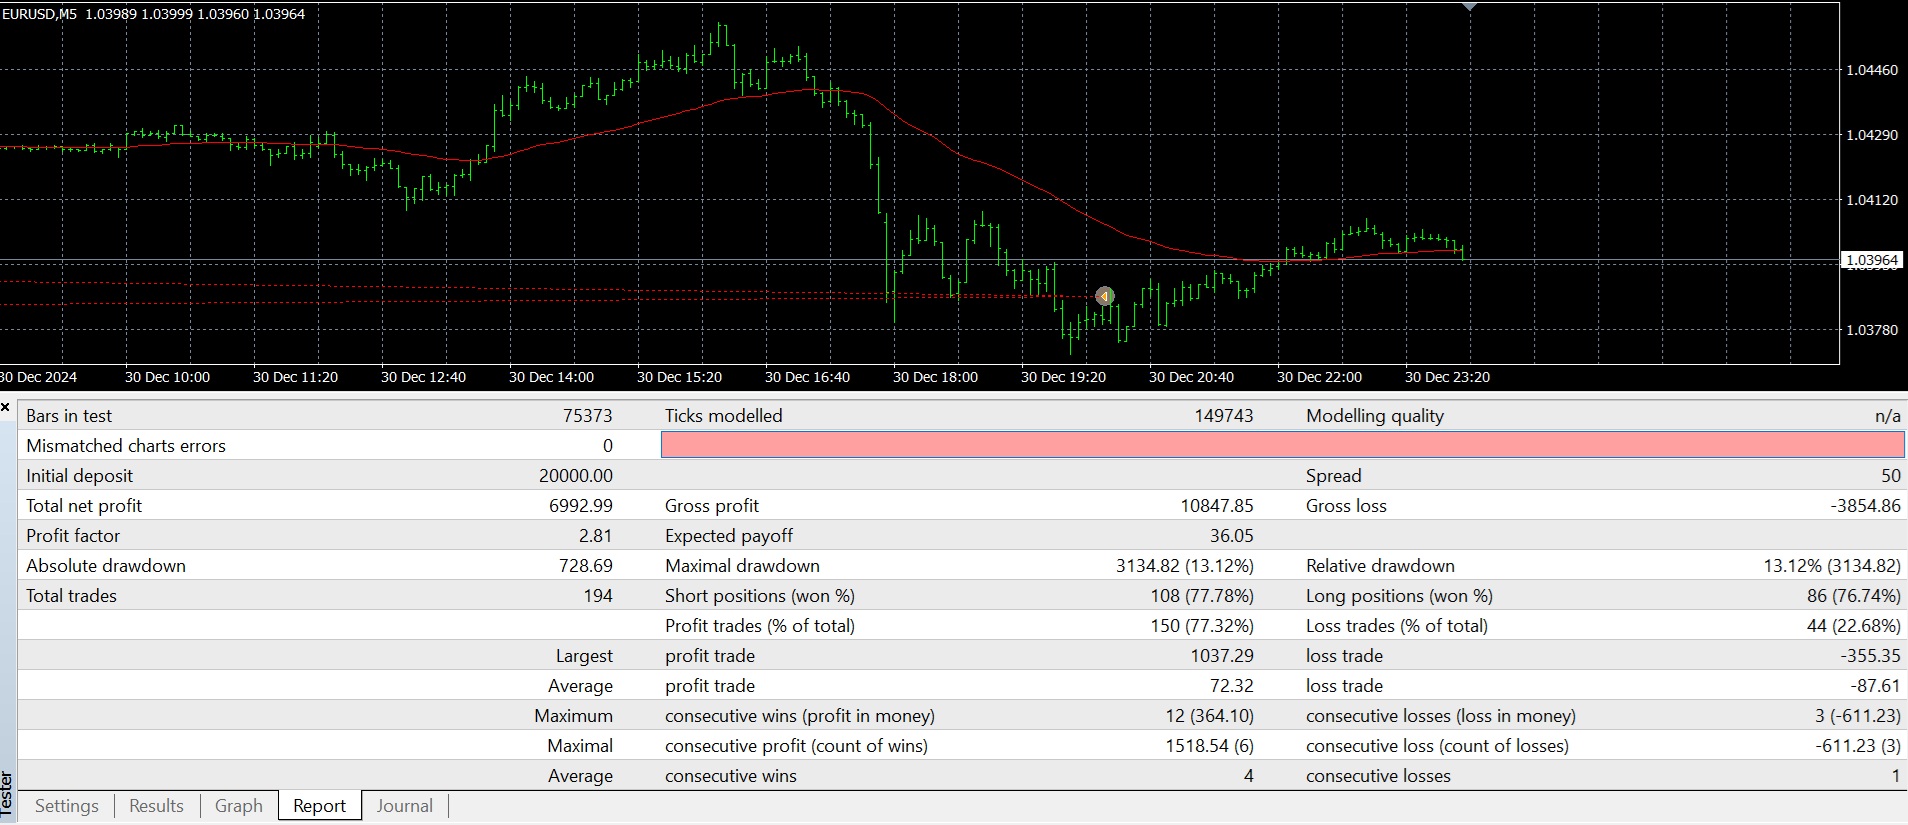
Task: Click the Total trades value 194
Action: coord(598,596)
